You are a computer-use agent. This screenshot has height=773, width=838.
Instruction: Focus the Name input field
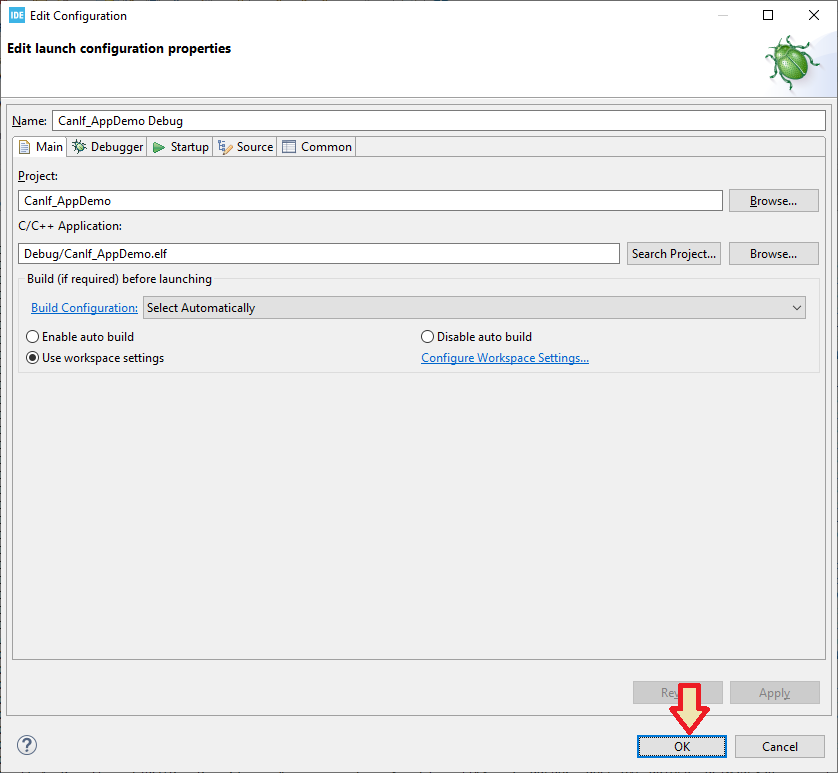(439, 121)
